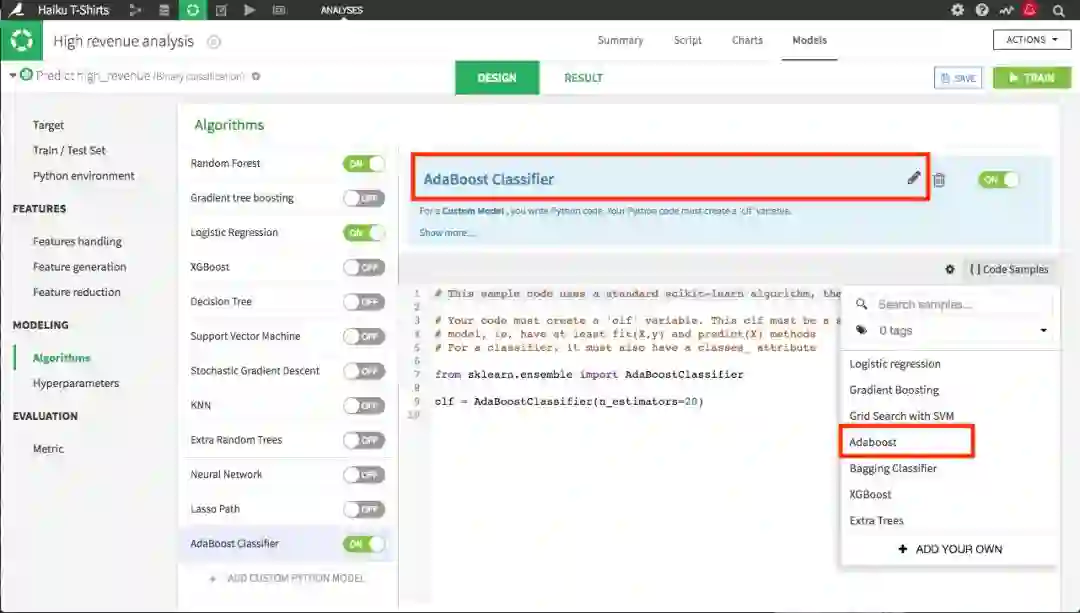This screenshot has height=613, width=1080.
Task: Click the Search samples input field
Action: (951, 304)
